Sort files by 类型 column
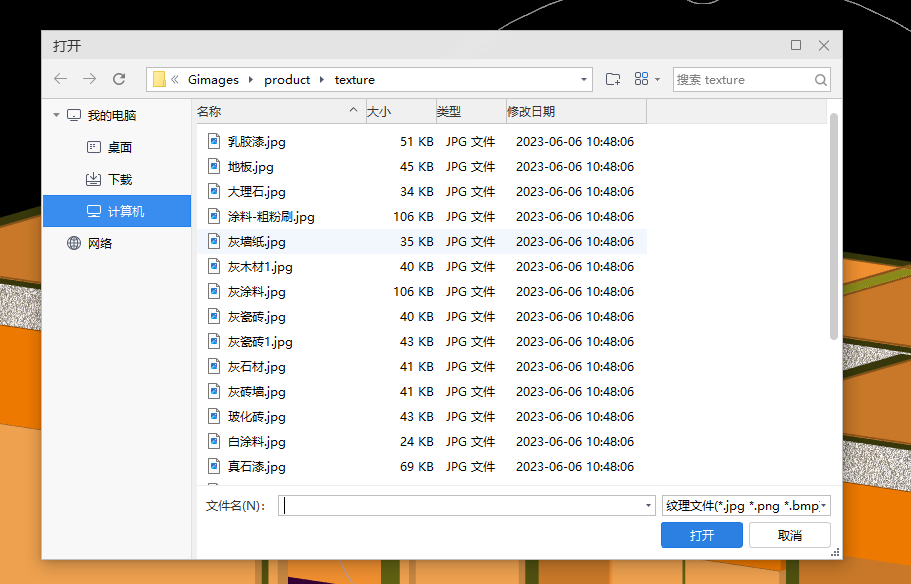Screen dimensions: 911x584 tap(471, 111)
